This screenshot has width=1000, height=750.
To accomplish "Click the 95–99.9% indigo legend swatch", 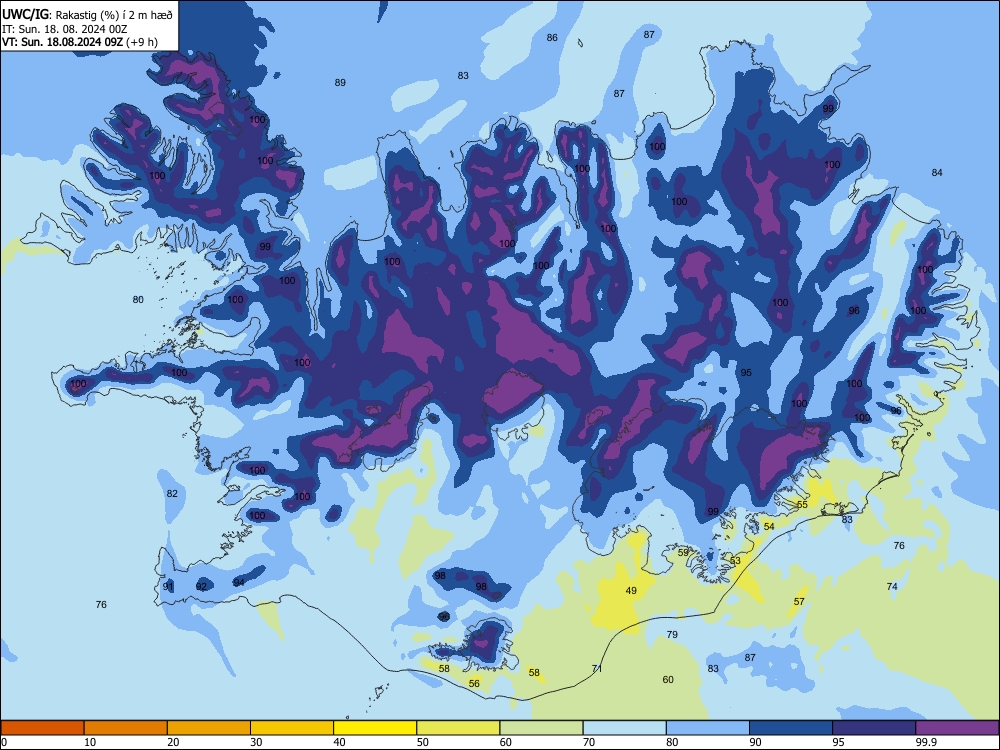I will [874, 728].
